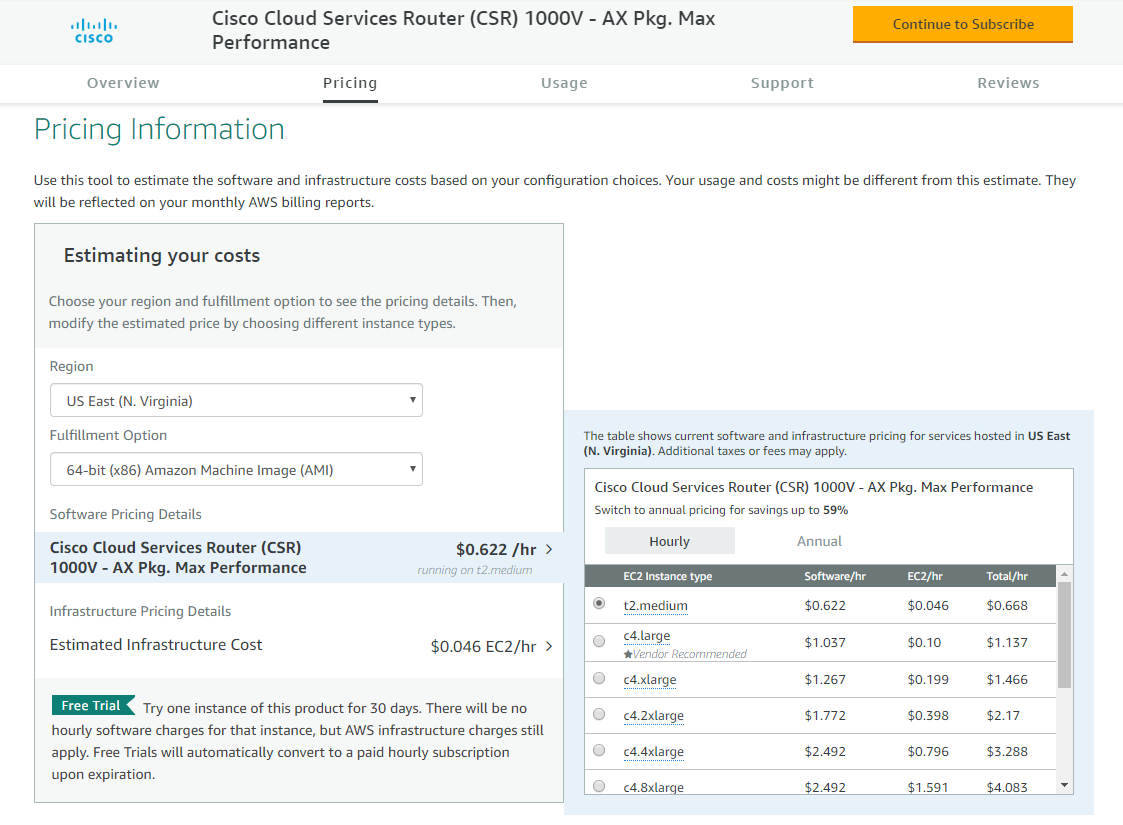Switch to the Usage tab
The height and width of the screenshot is (825, 1123).
click(x=564, y=83)
